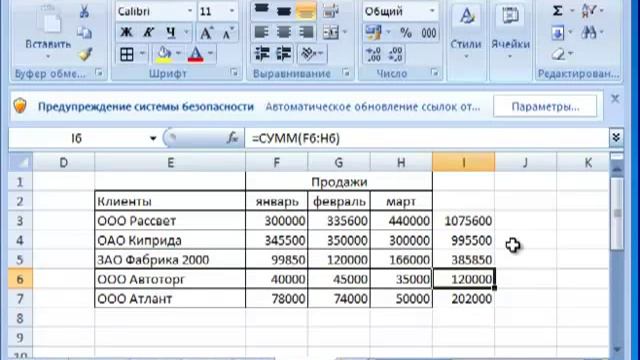Click the Name Box showing I6
The height and width of the screenshot is (360, 640).
76,138
